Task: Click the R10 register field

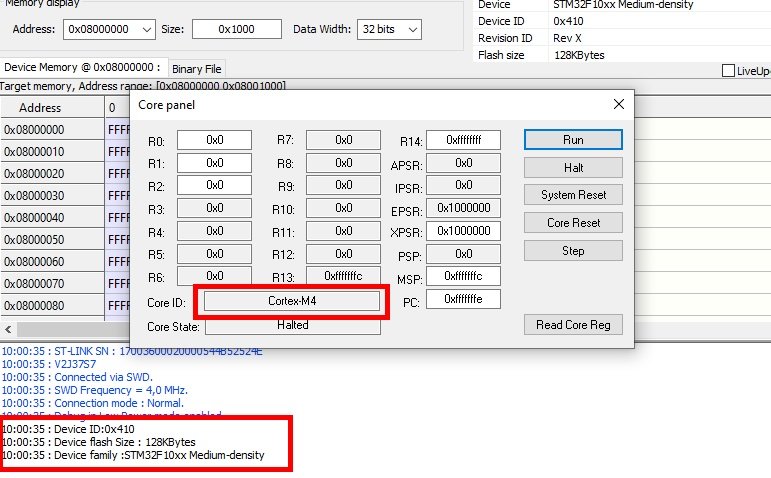Action: (x=343, y=208)
